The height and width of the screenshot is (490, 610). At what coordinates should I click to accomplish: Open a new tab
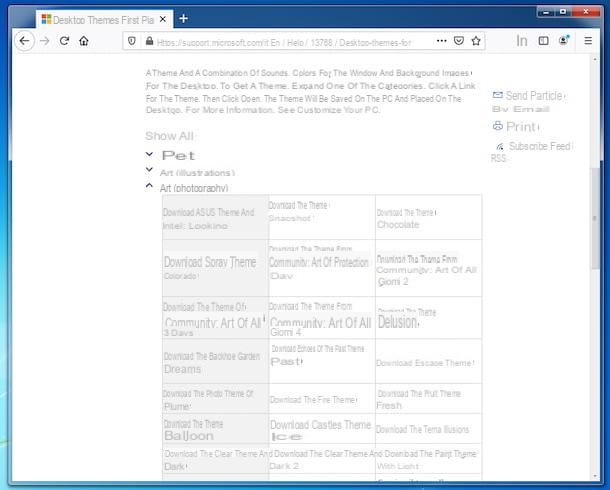(x=183, y=19)
